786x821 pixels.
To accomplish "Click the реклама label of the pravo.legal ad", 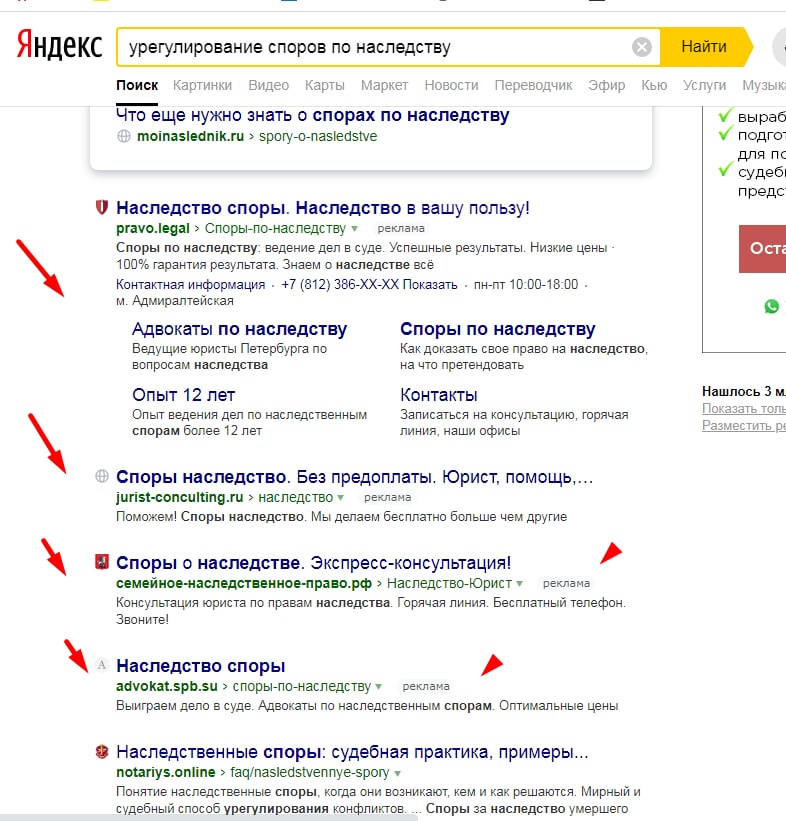I will tap(401, 228).
